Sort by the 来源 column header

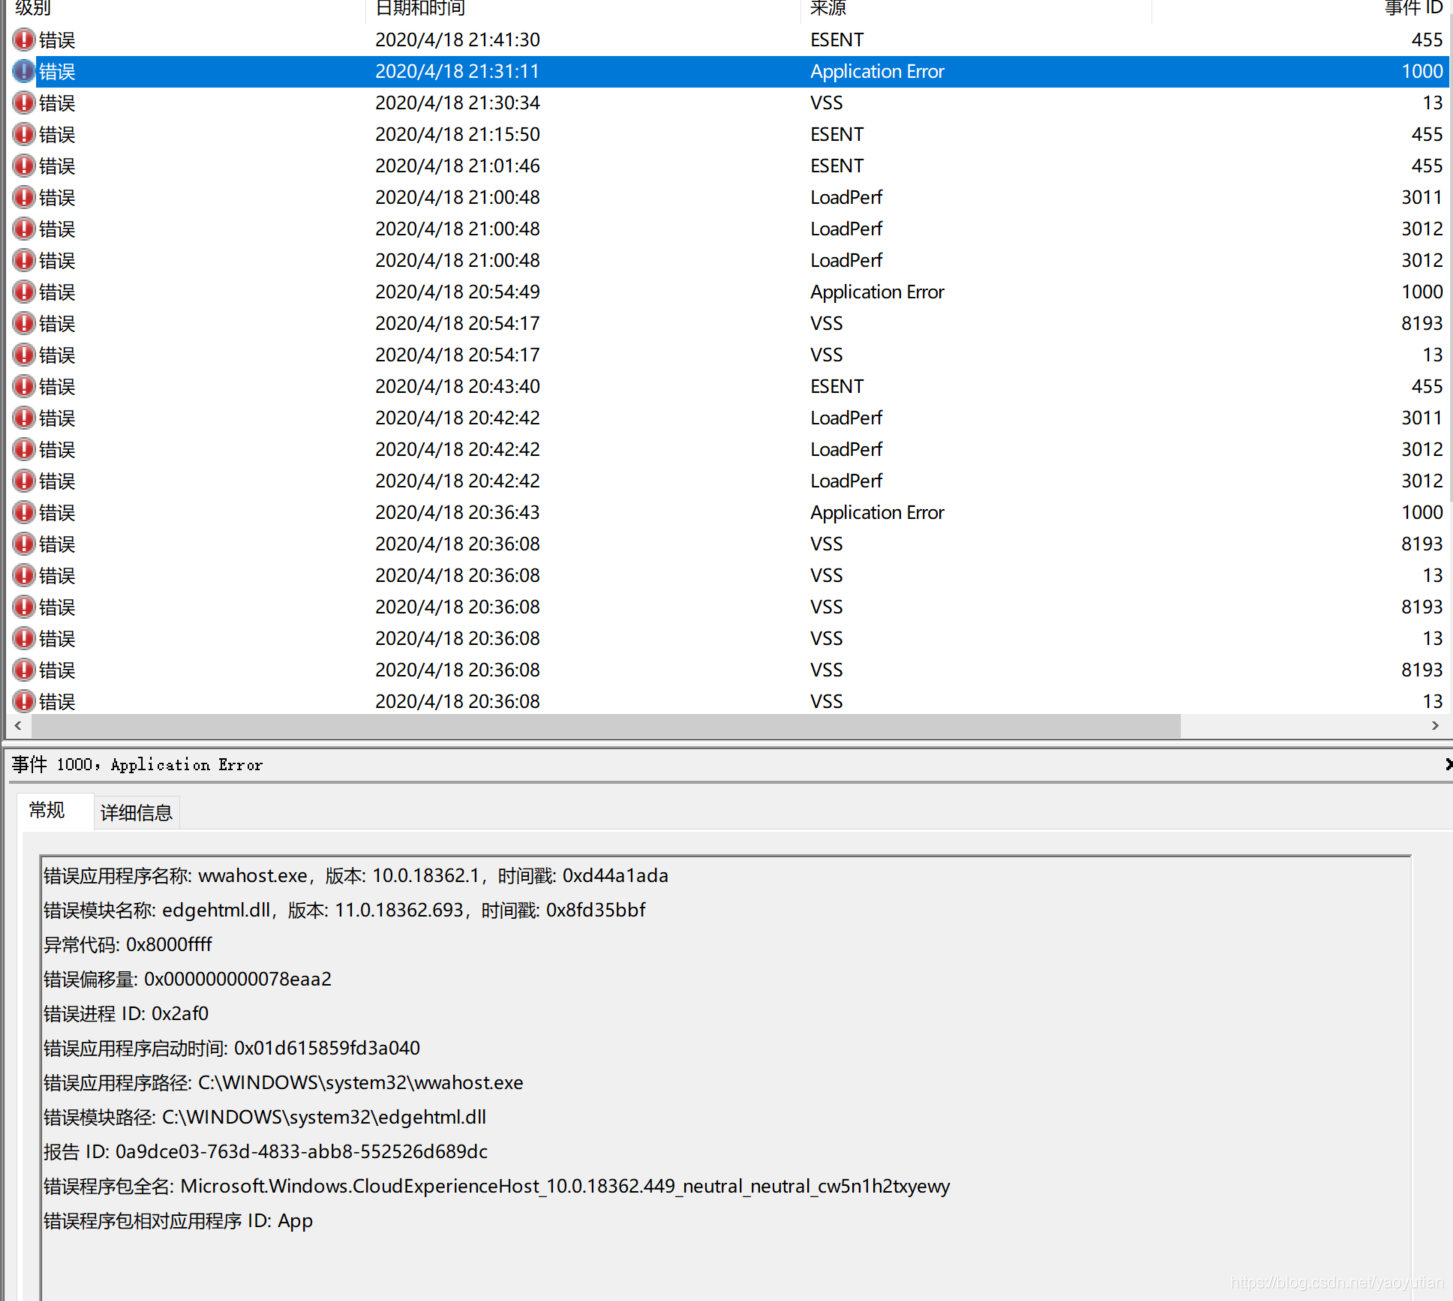pos(828,8)
